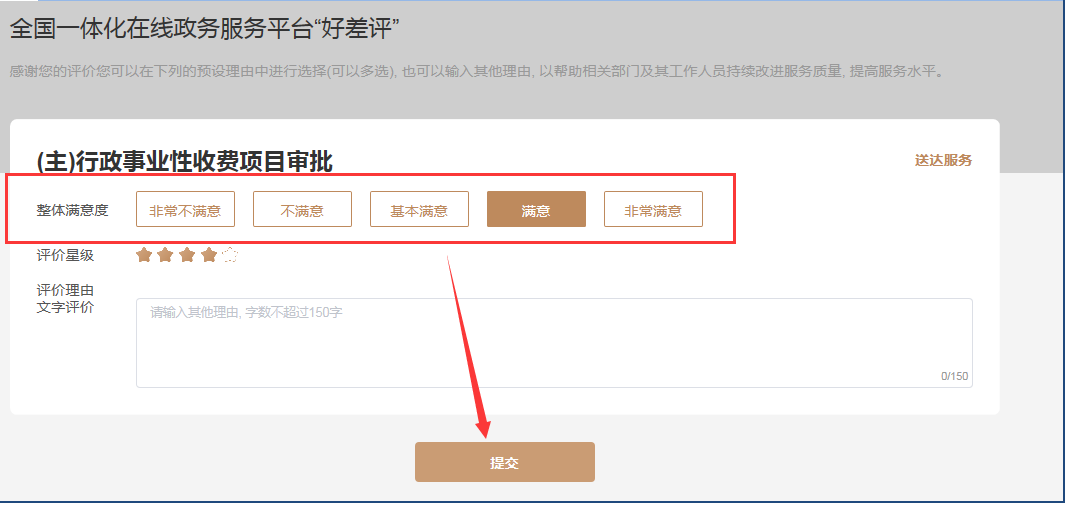Click the 整体满意度 label
This screenshot has height=505, width=1067.
click(x=72, y=210)
